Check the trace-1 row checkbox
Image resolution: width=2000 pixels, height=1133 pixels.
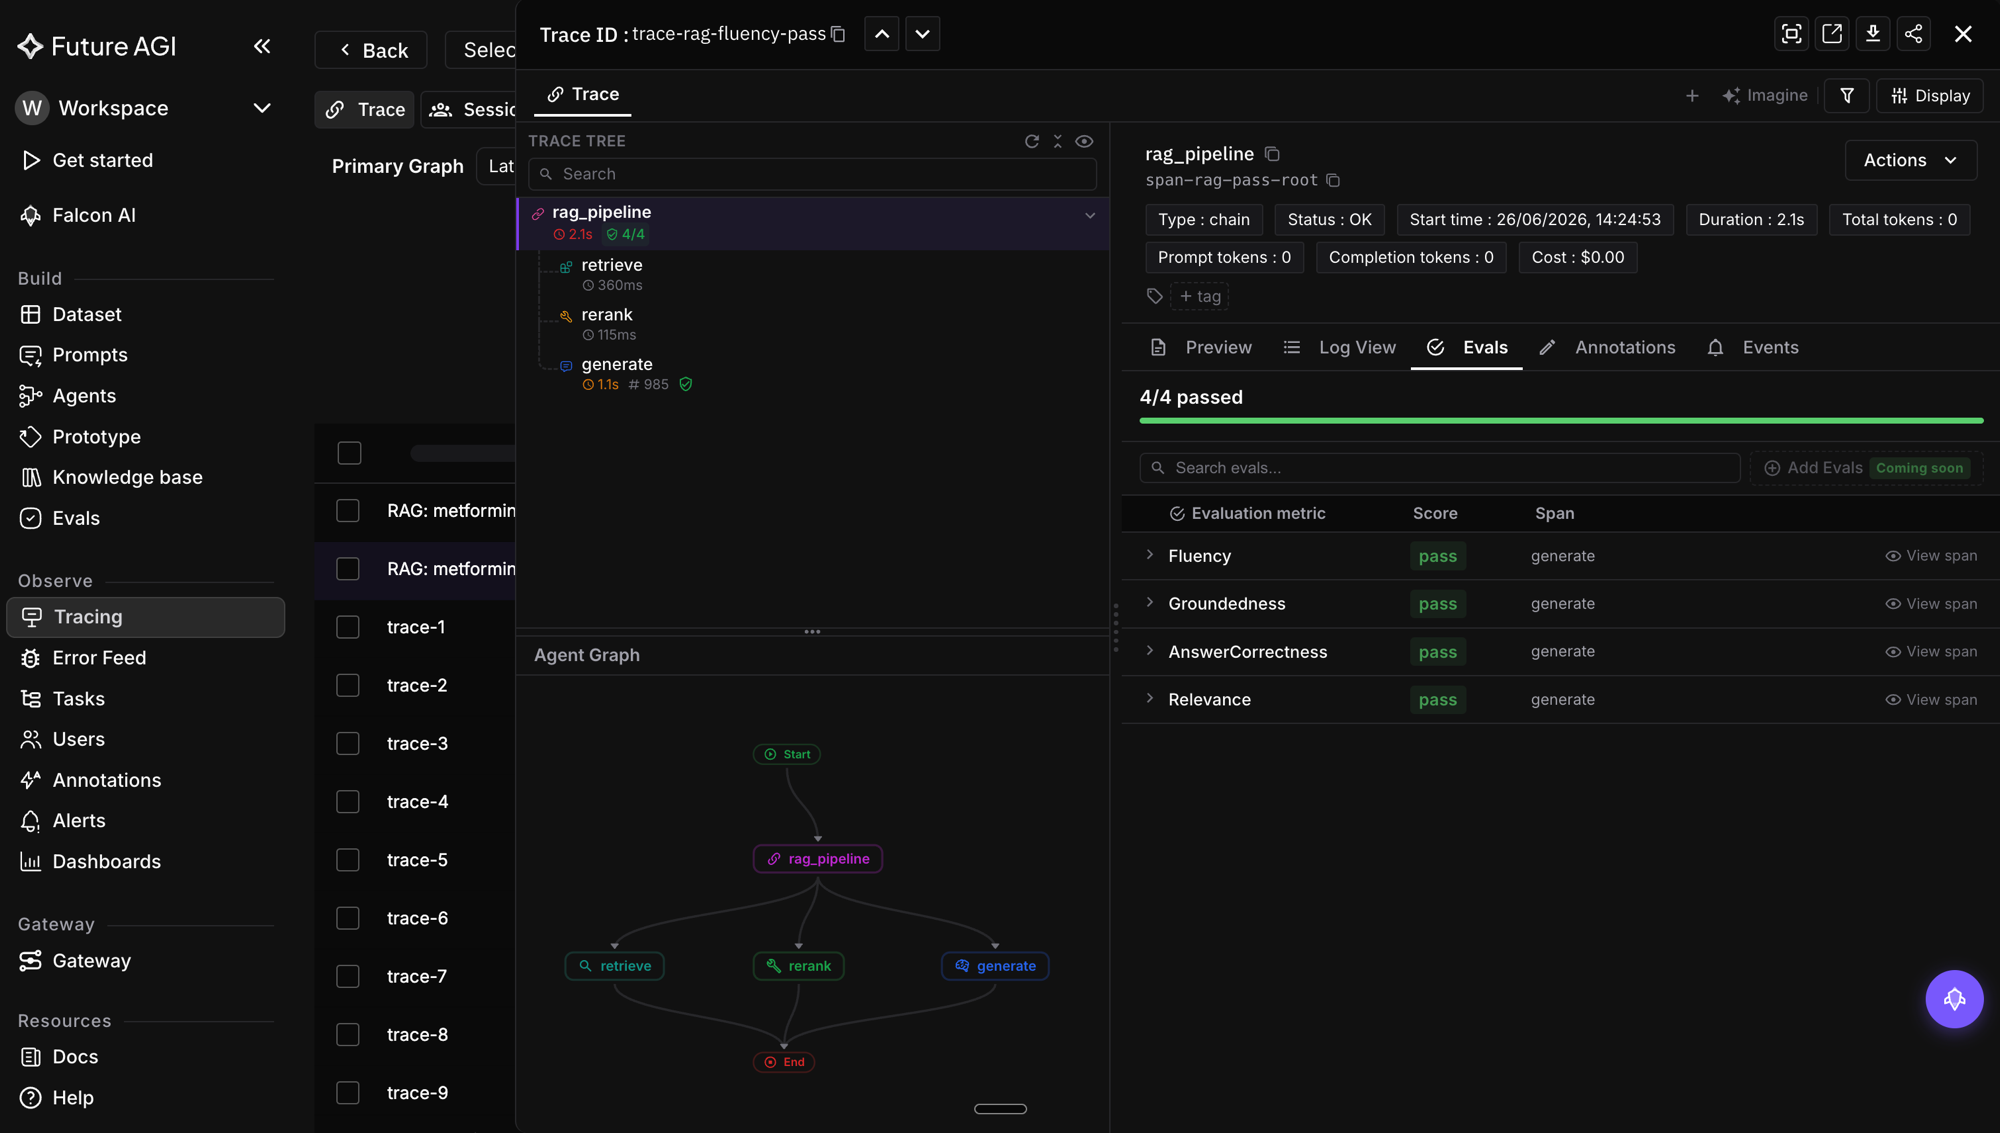tap(348, 627)
